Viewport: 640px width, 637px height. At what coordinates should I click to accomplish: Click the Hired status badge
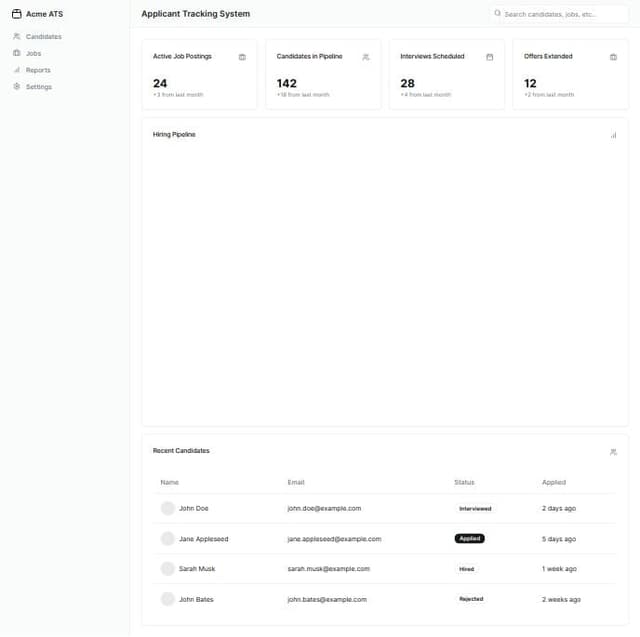(x=467, y=569)
